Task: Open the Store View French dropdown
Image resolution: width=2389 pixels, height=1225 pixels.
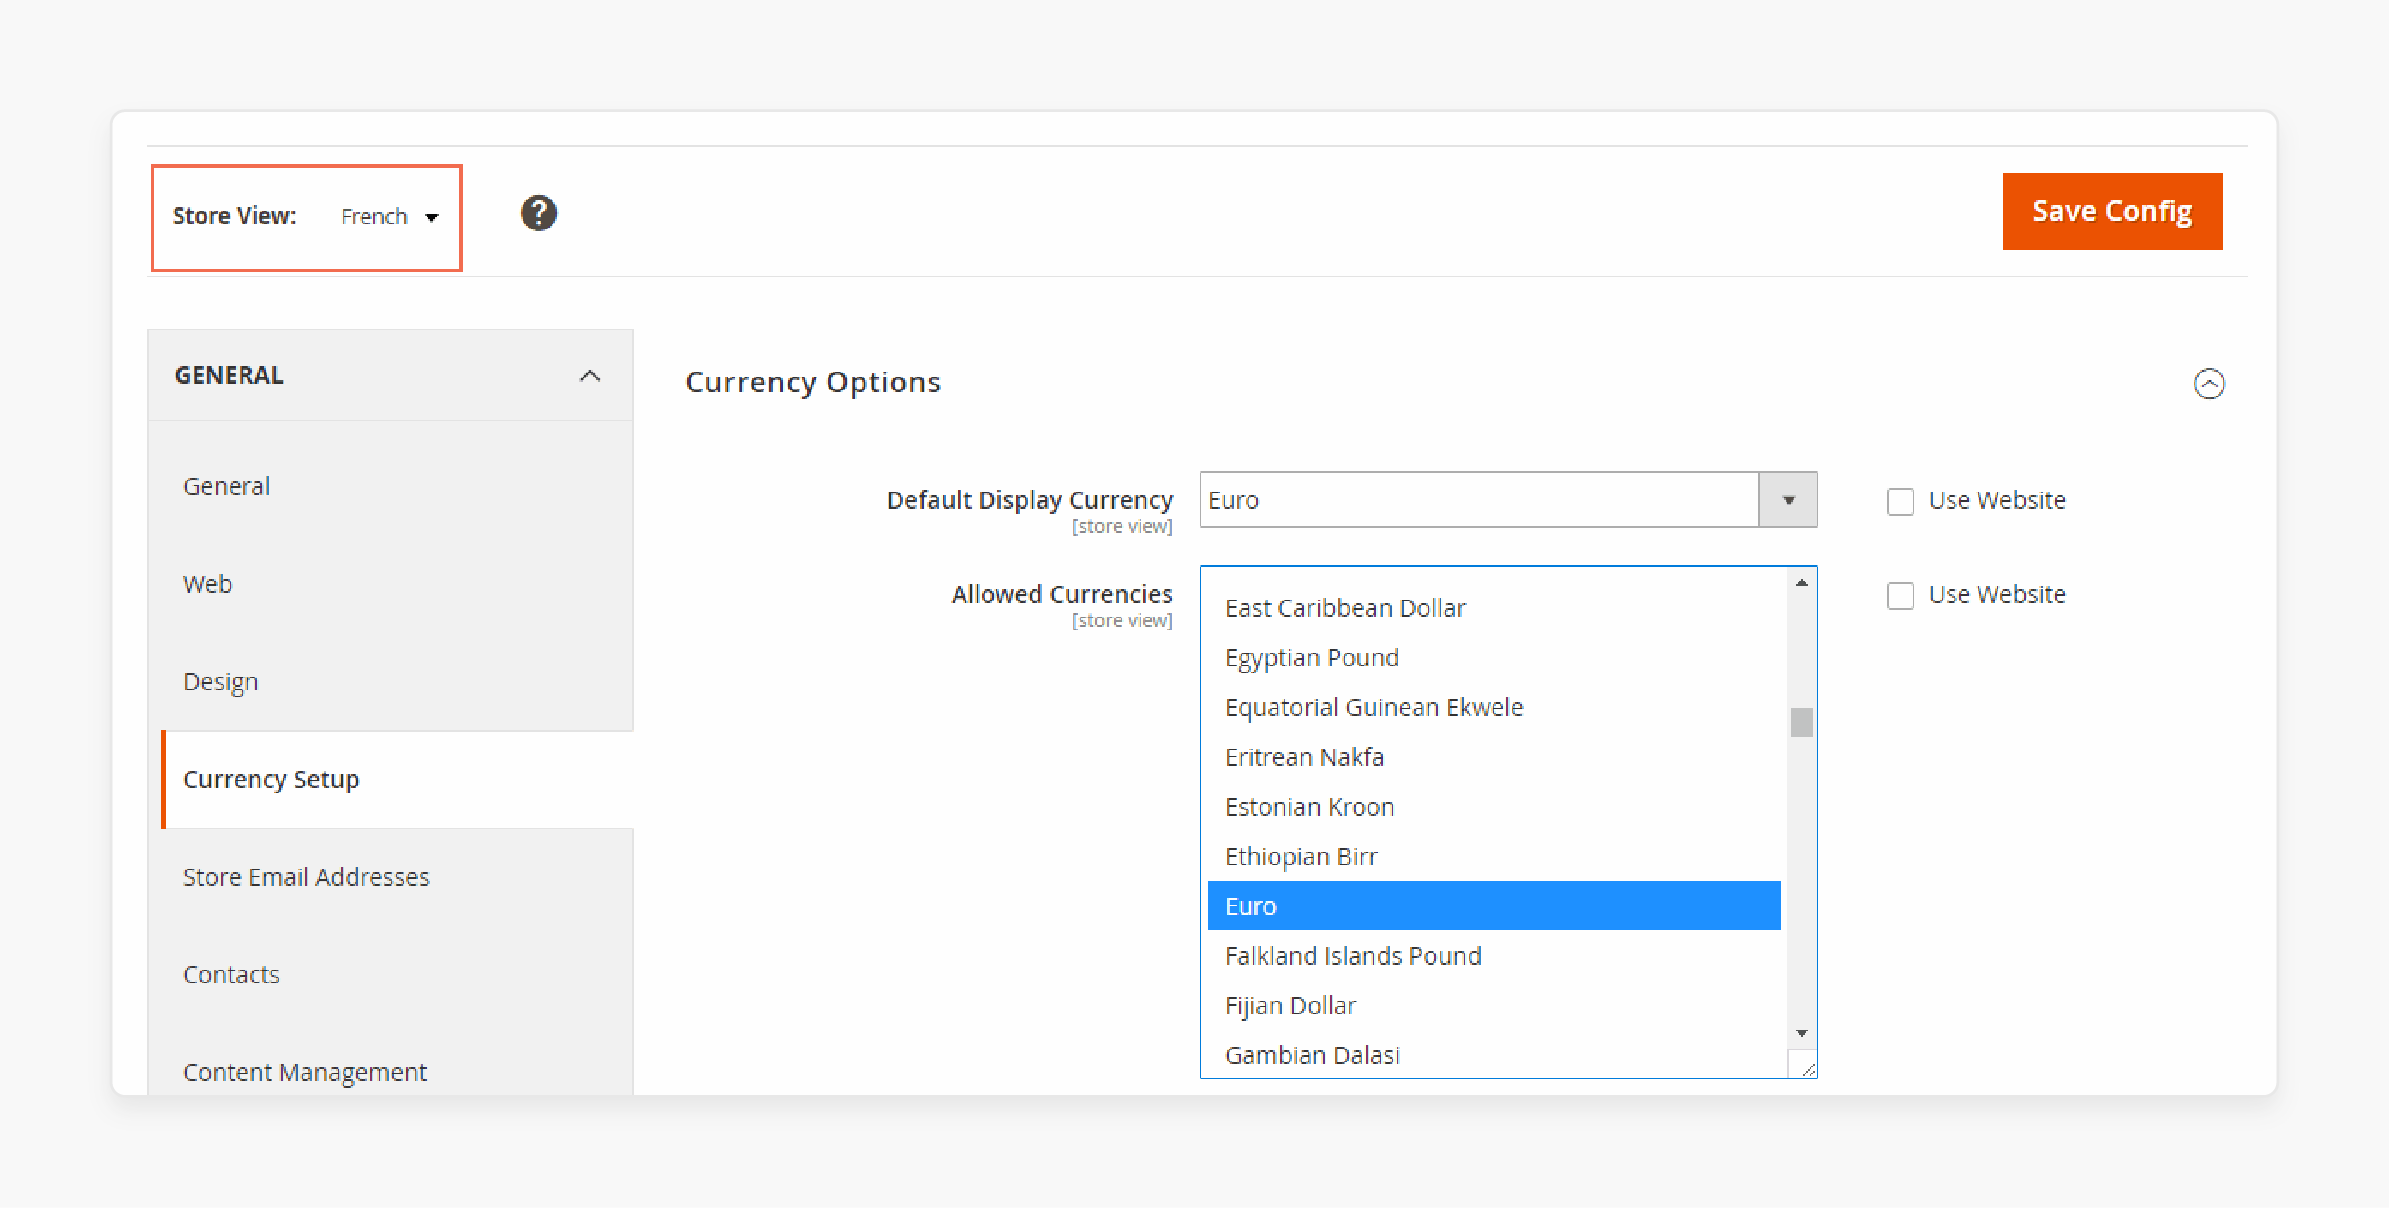Action: [389, 217]
